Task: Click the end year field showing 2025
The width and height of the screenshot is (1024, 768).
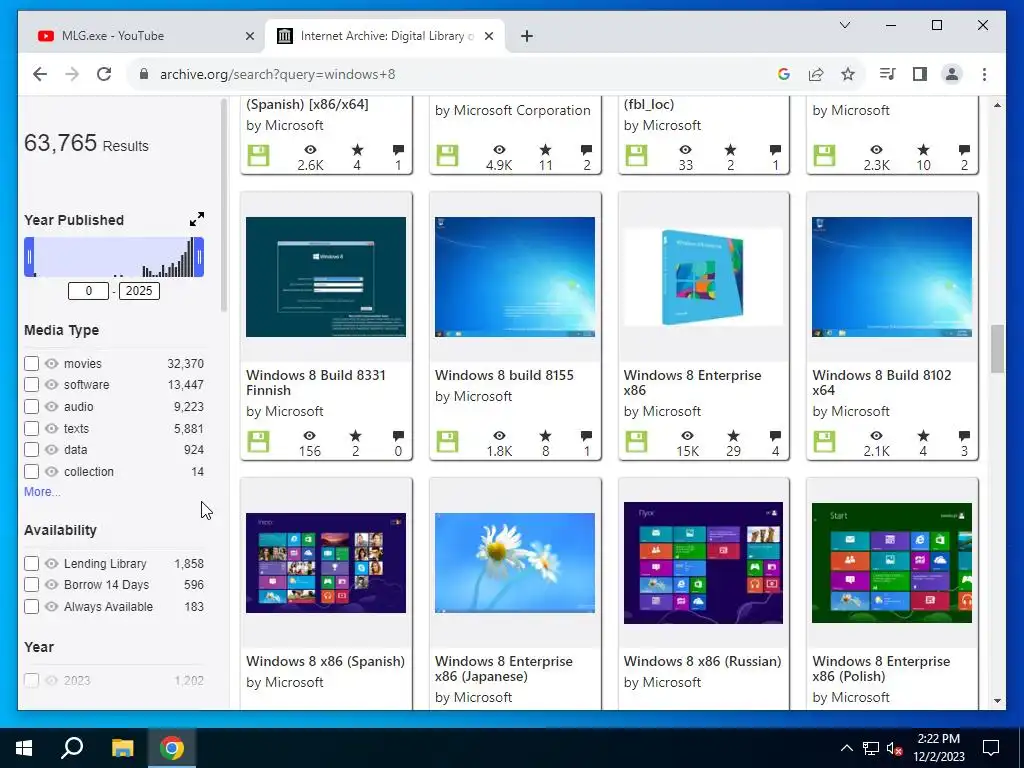Action: 139,291
